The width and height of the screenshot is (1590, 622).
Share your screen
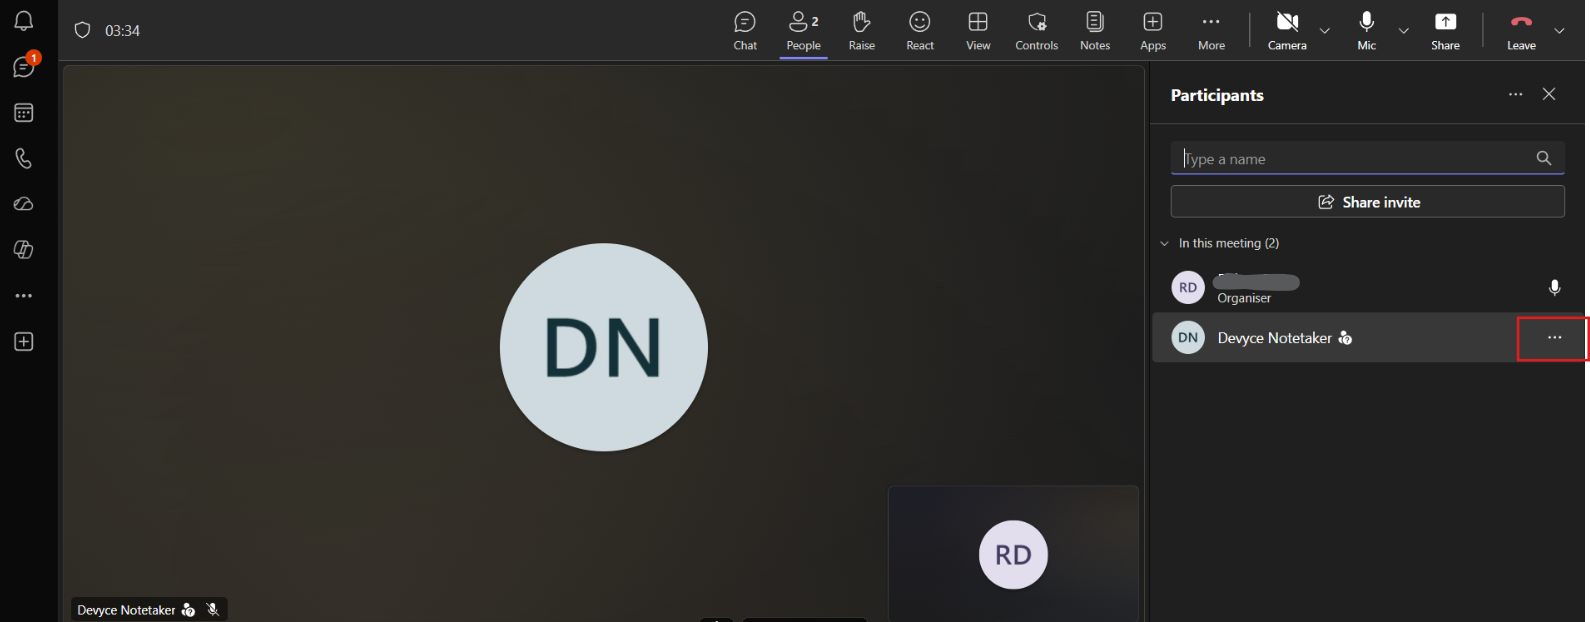point(1446,31)
